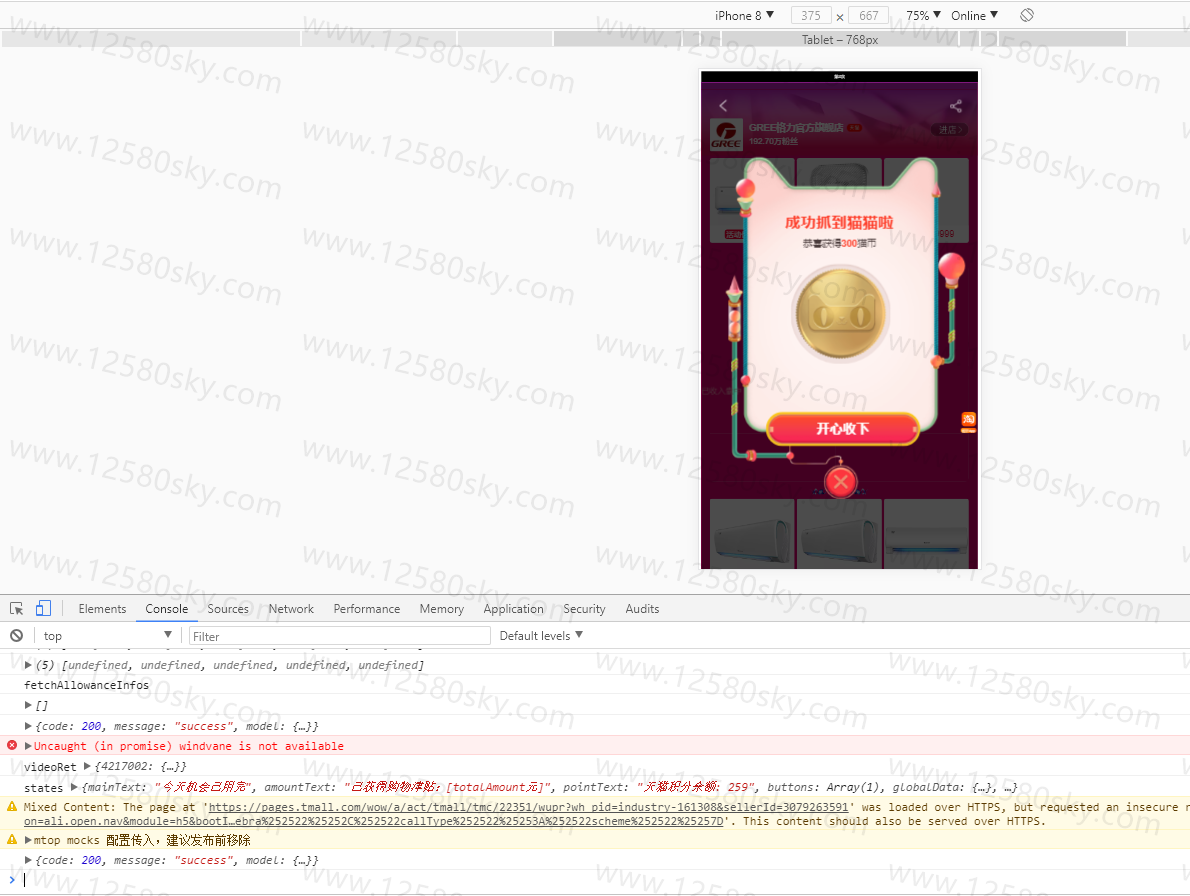Click the inspect element picker icon
Viewport: 1190px width, 896px height.
tap(16, 608)
